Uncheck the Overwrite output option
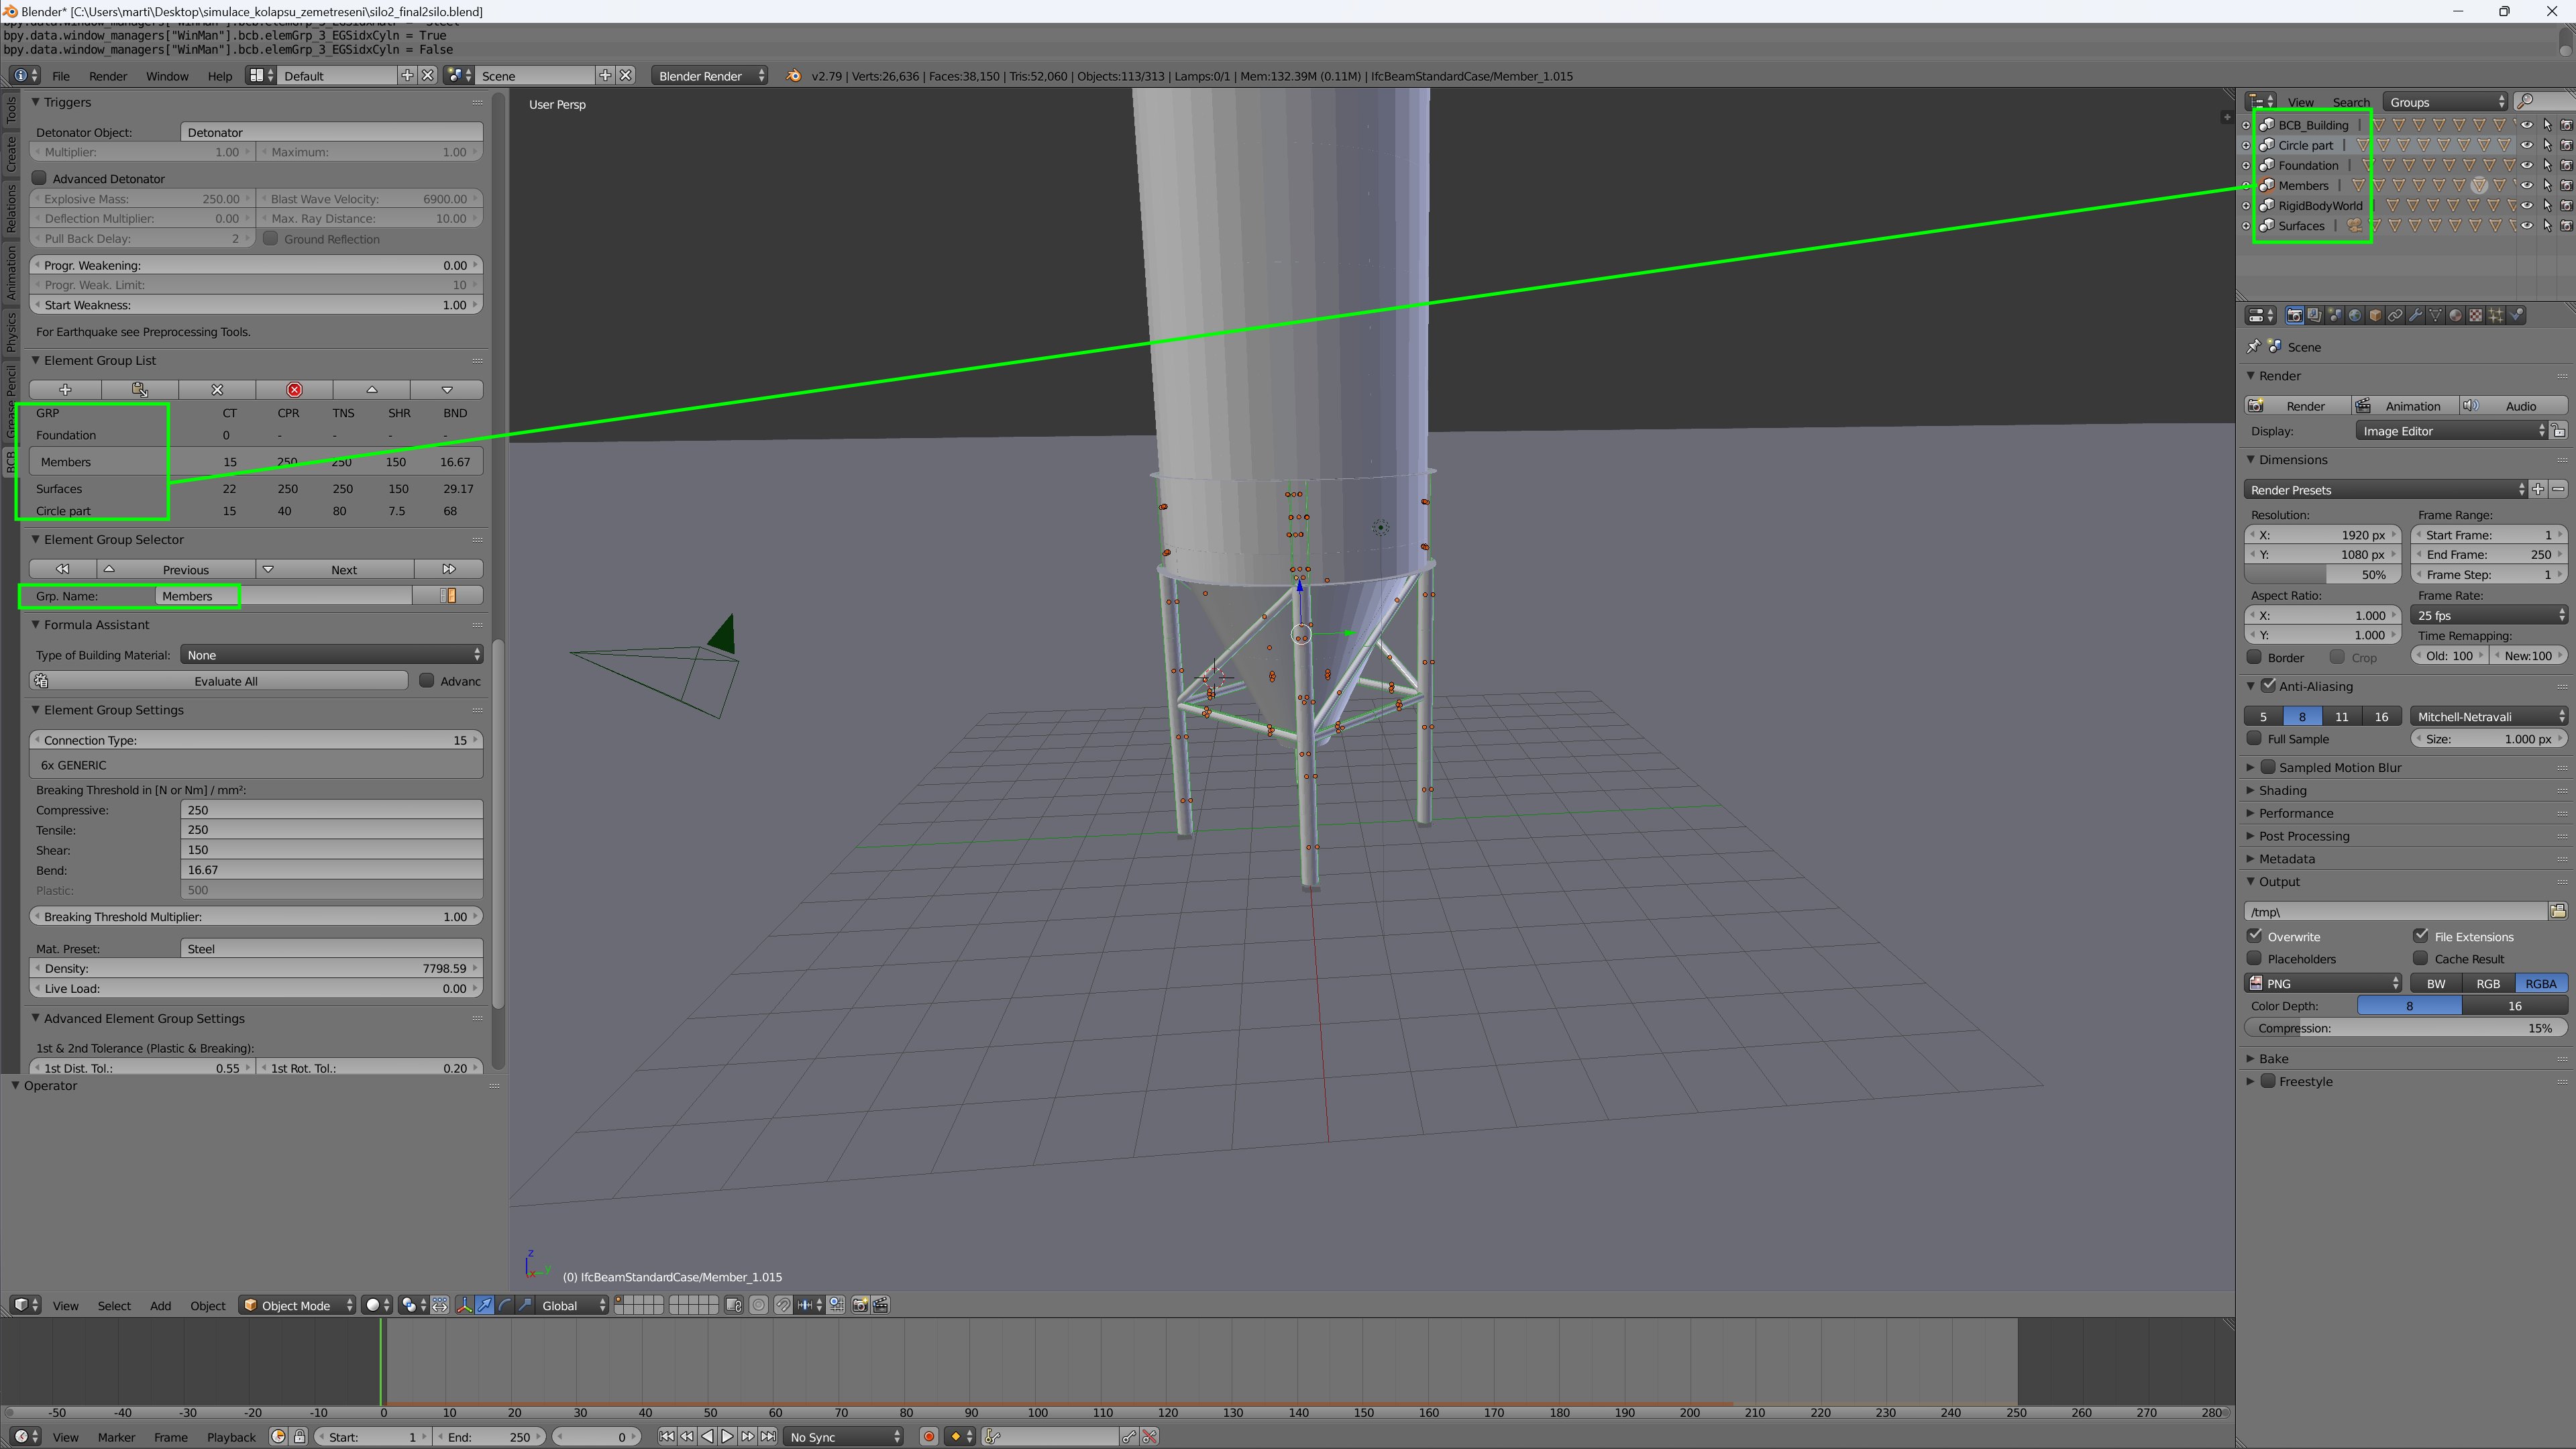The width and height of the screenshot is (2576, 1449). [2256, 936]
